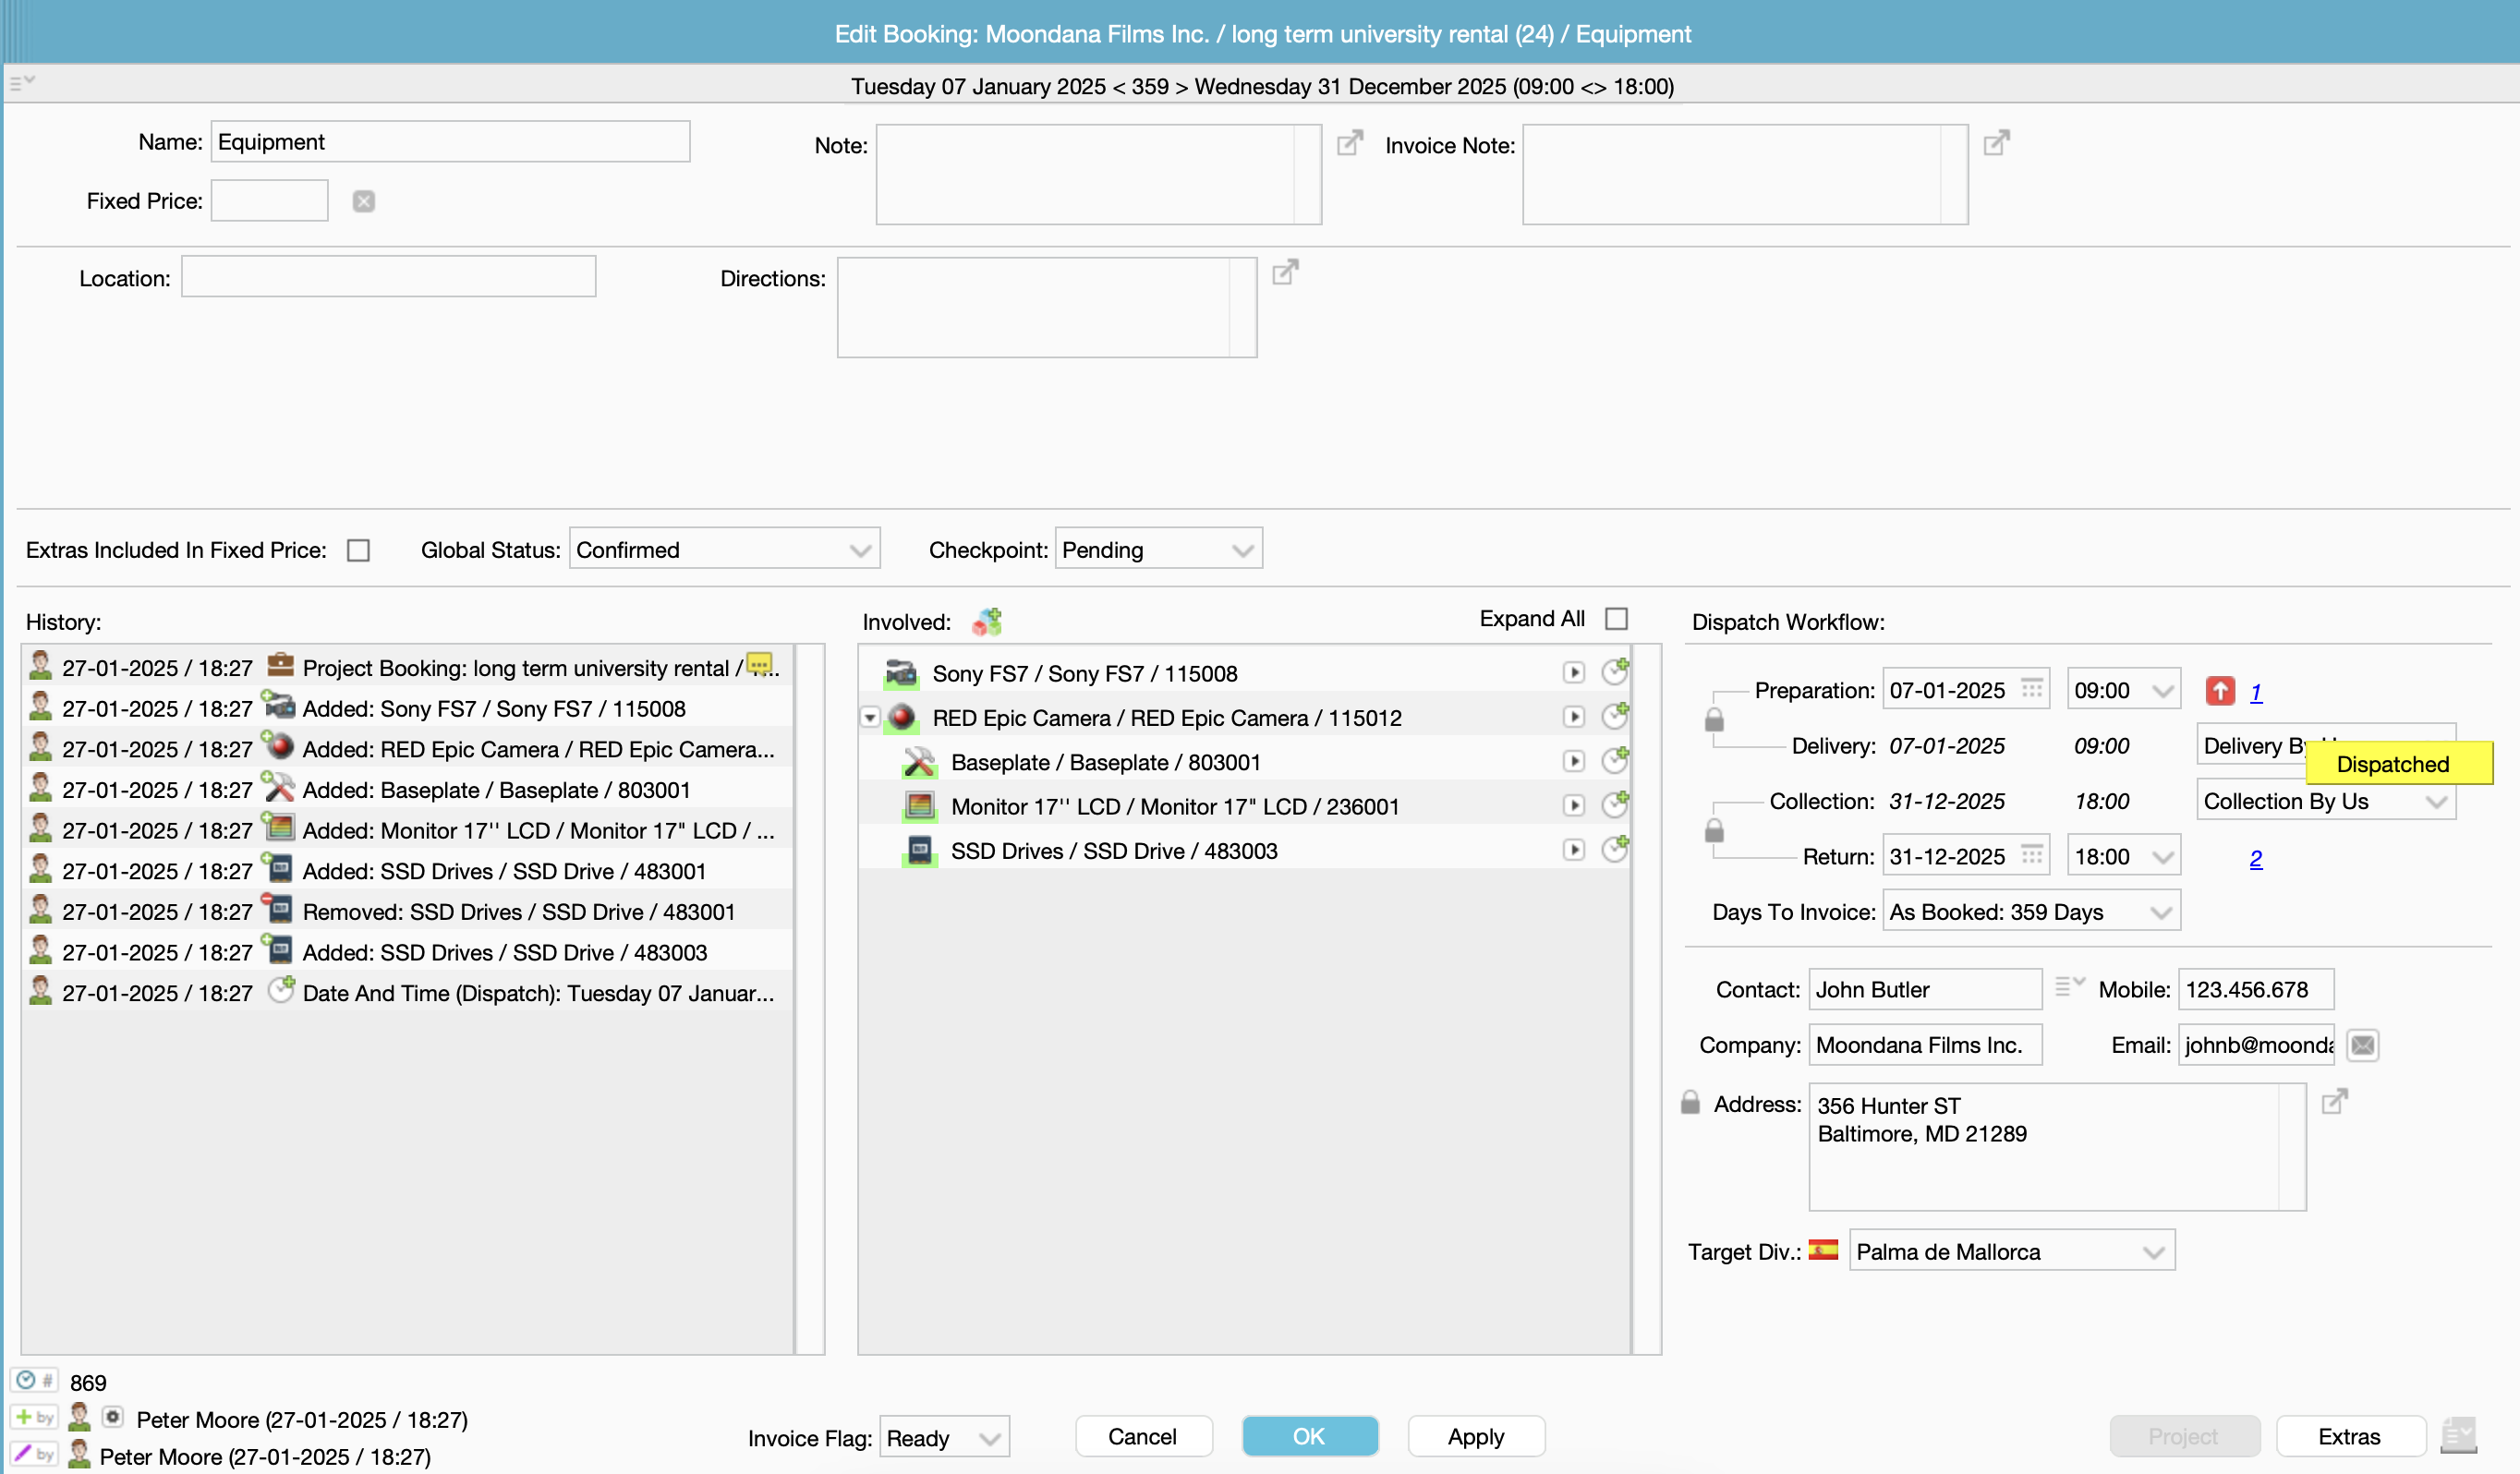Click the Return link numbered 2
Viewport: 2520px width, 1474px height.
click(2255, 858)
